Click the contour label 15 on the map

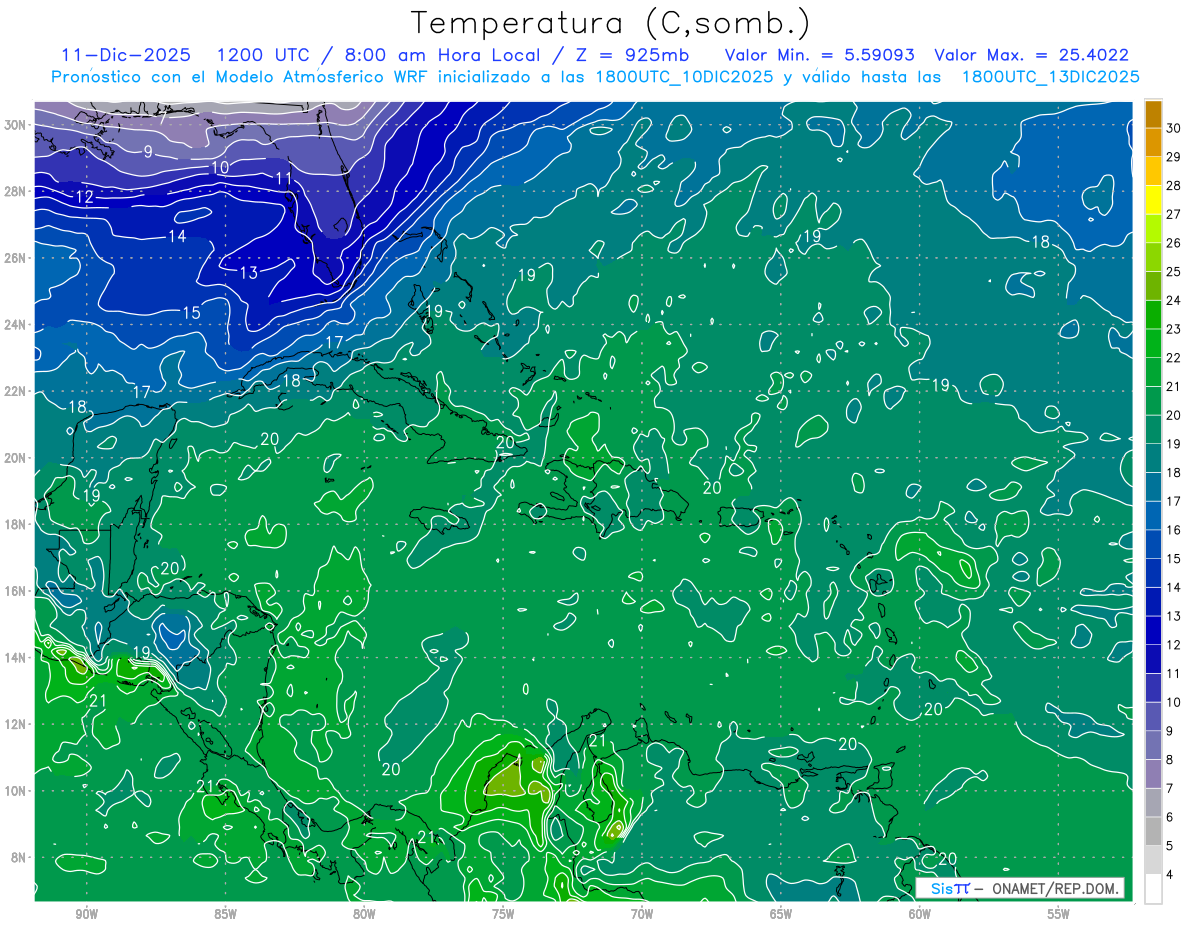[x=191, y=313]
